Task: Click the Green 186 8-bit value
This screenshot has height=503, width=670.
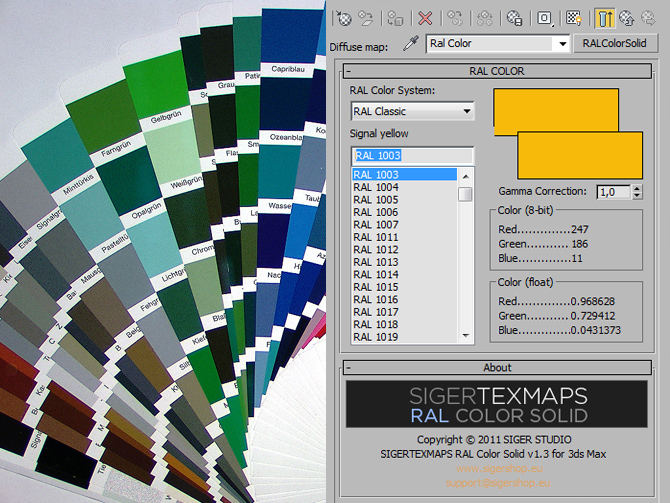Action: point(580,244)
